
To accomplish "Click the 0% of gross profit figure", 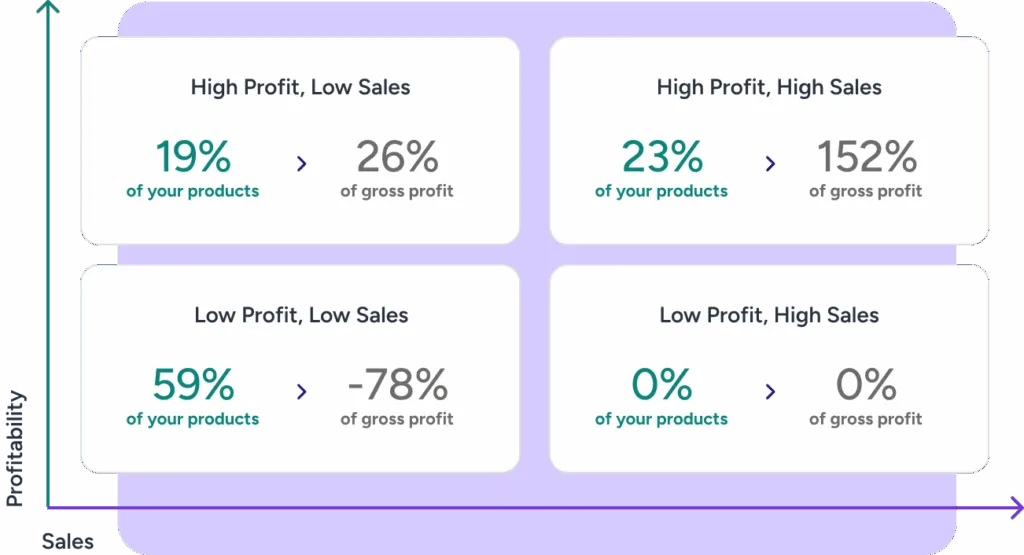I will click(x=866, y=385).
